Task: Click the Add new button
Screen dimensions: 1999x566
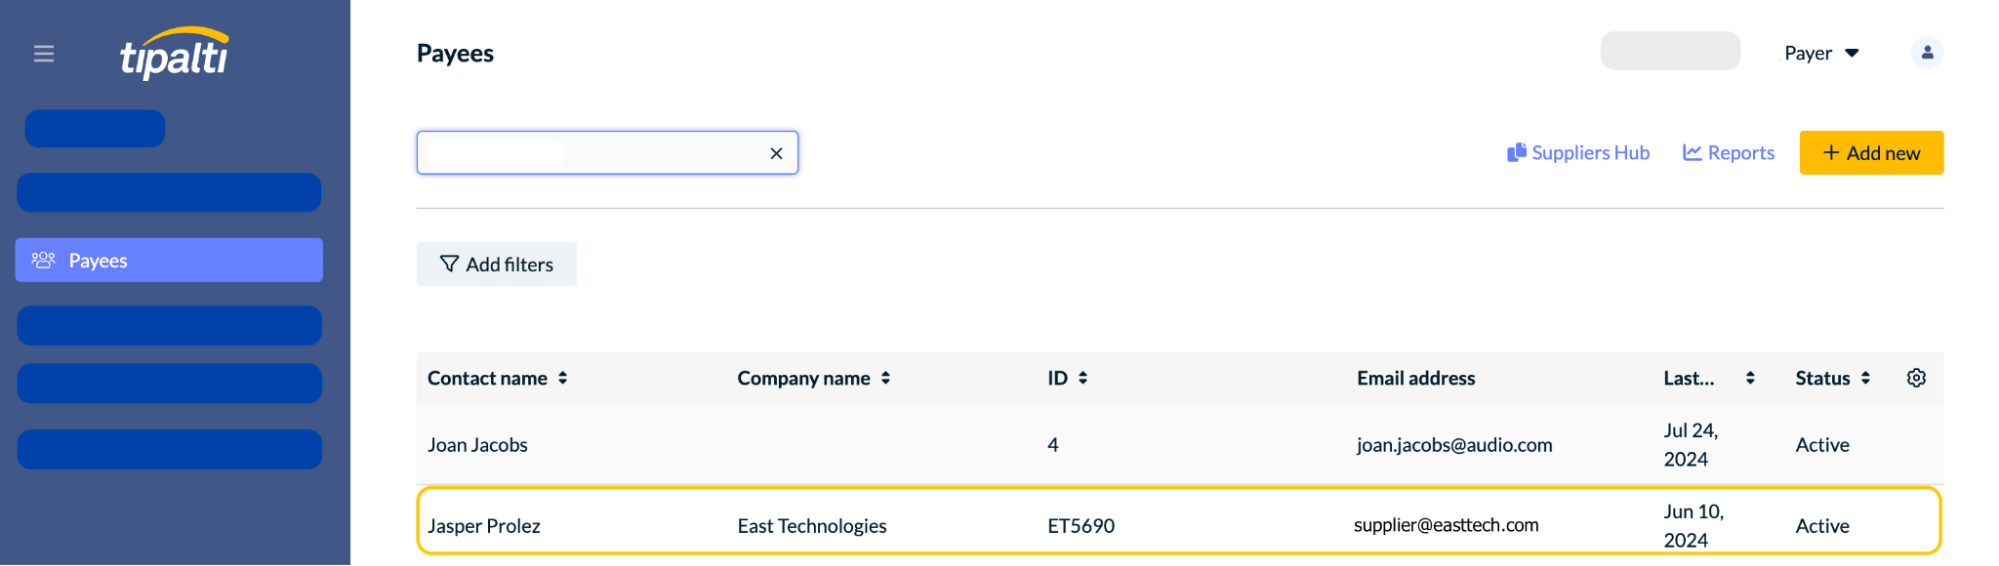Action: coord(1871,153)
